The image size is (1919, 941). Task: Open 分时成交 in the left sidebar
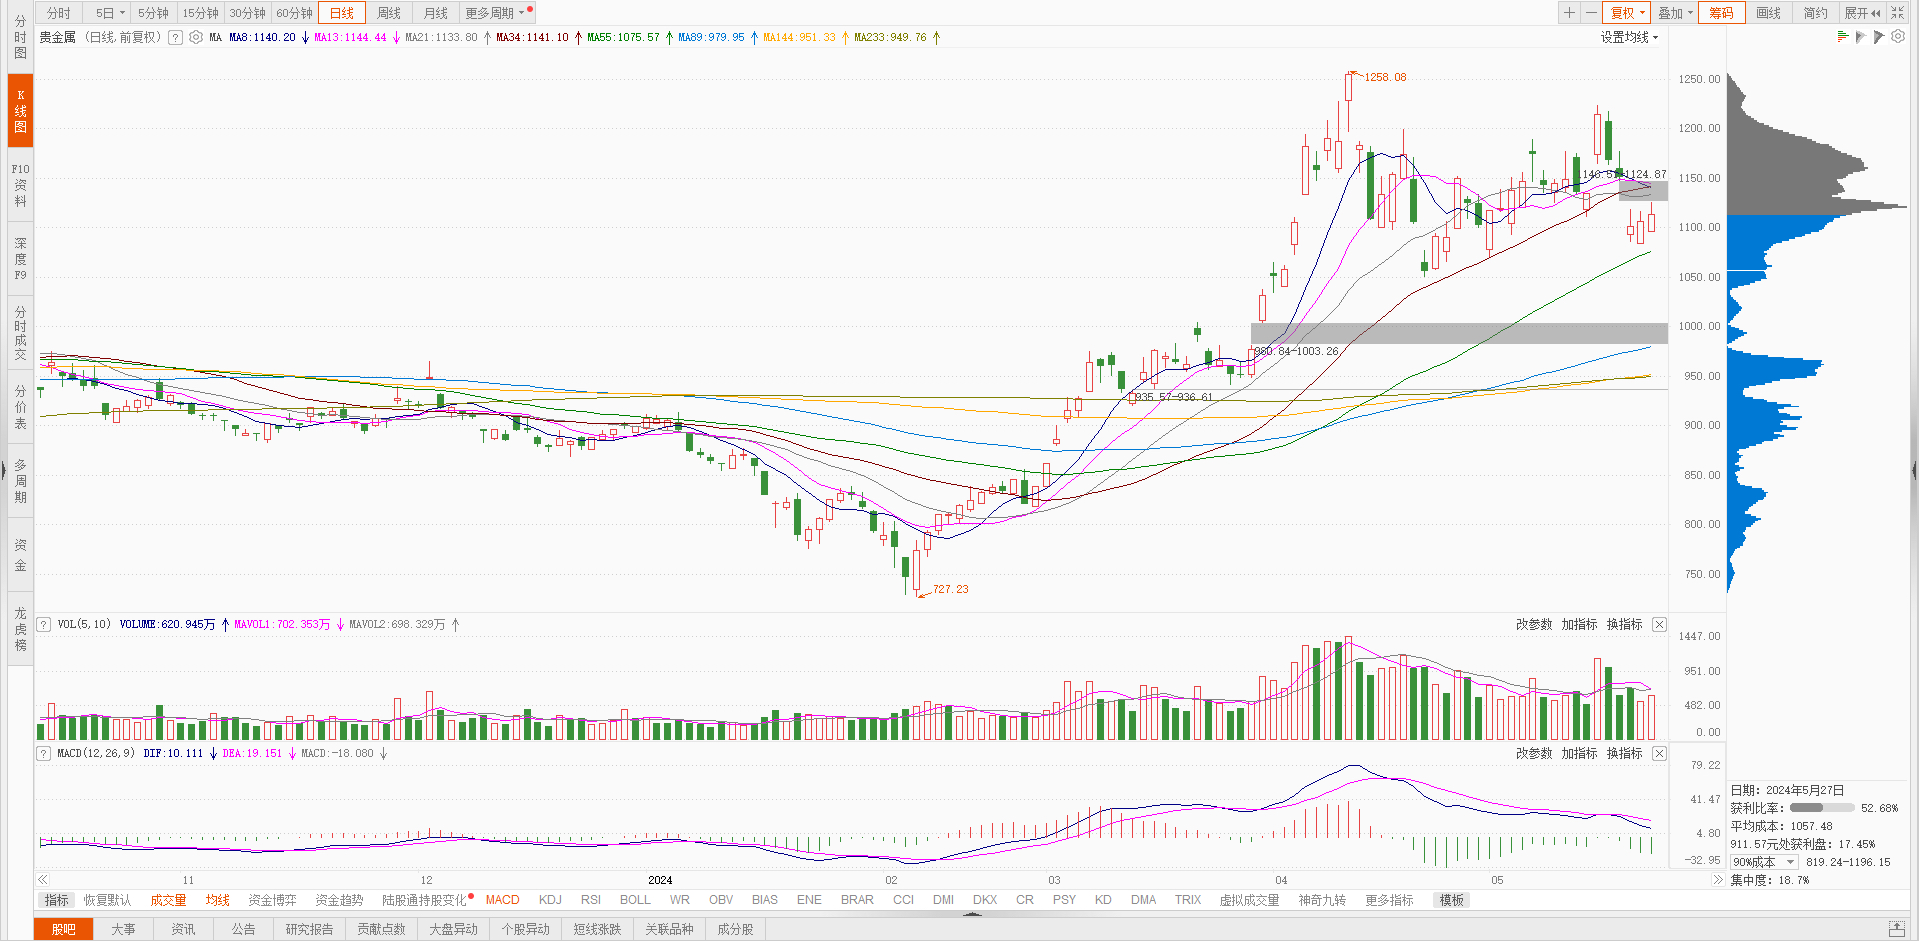pos(20,333)
